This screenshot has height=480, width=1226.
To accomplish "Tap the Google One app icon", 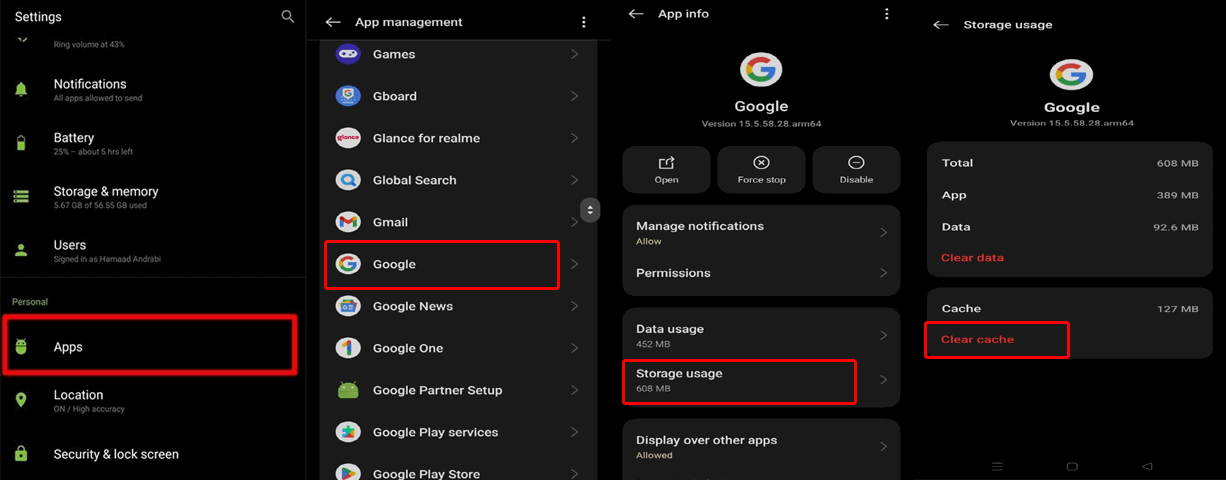I will coord(348,348).
